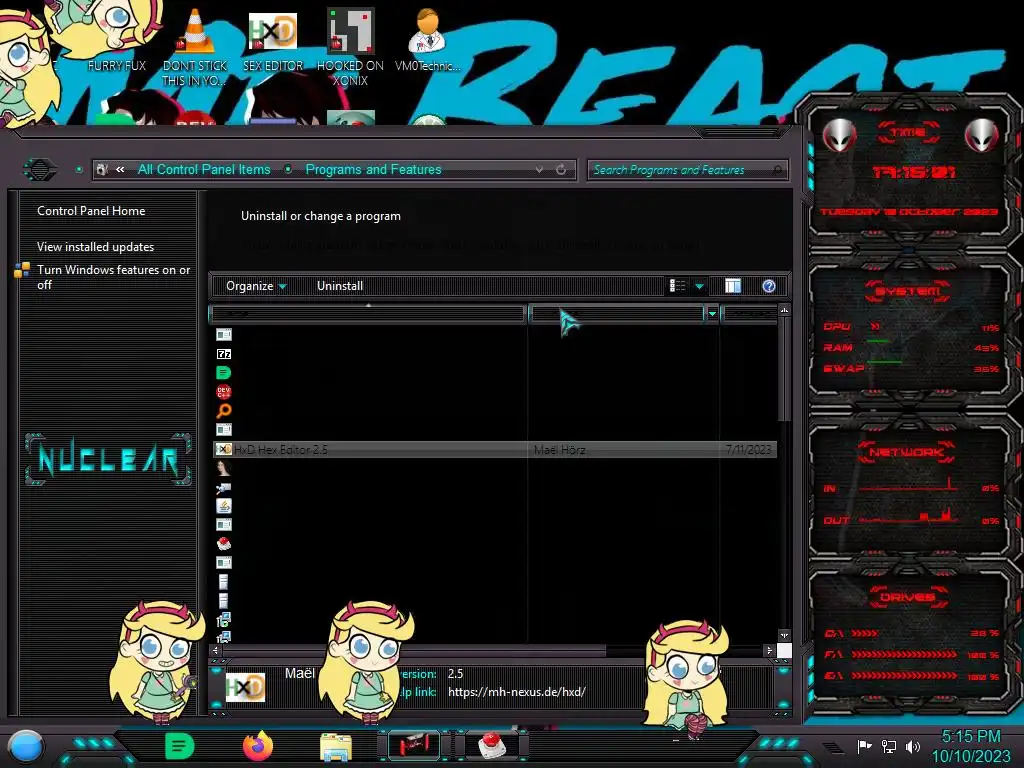Viewport: 1024px width, 768px height.
Task: Select the 7z program entry icon
Action: click(x=223, y=354)
